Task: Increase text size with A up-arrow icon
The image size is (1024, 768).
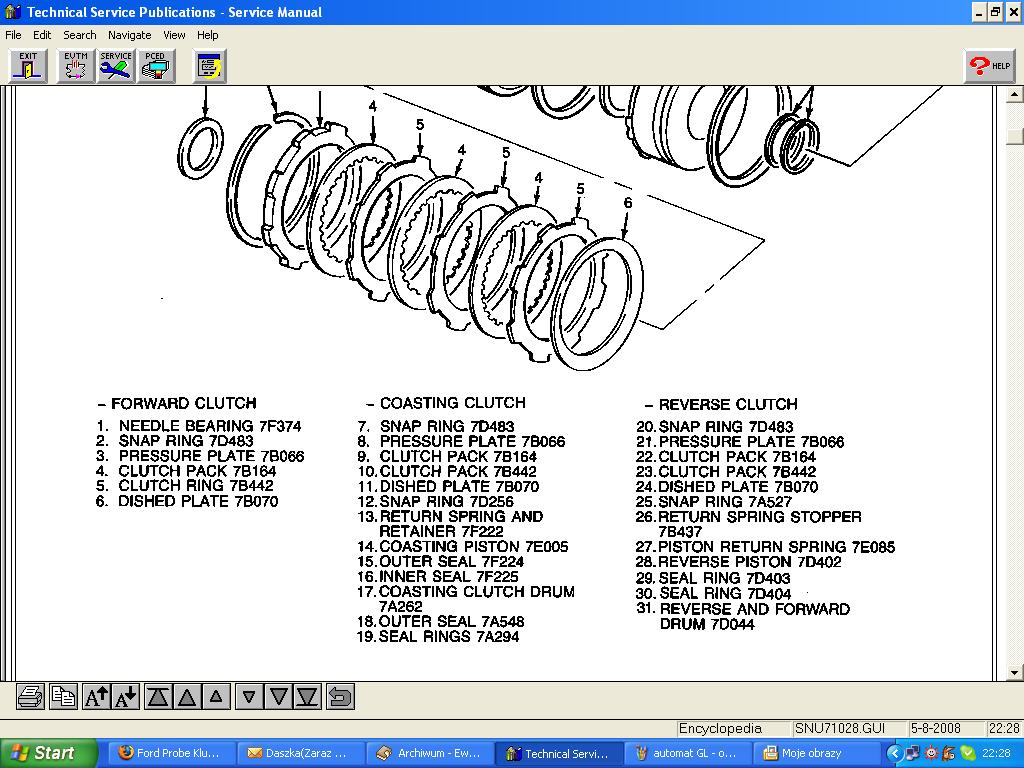Action: pyautogui.click(x=96, y=696)
